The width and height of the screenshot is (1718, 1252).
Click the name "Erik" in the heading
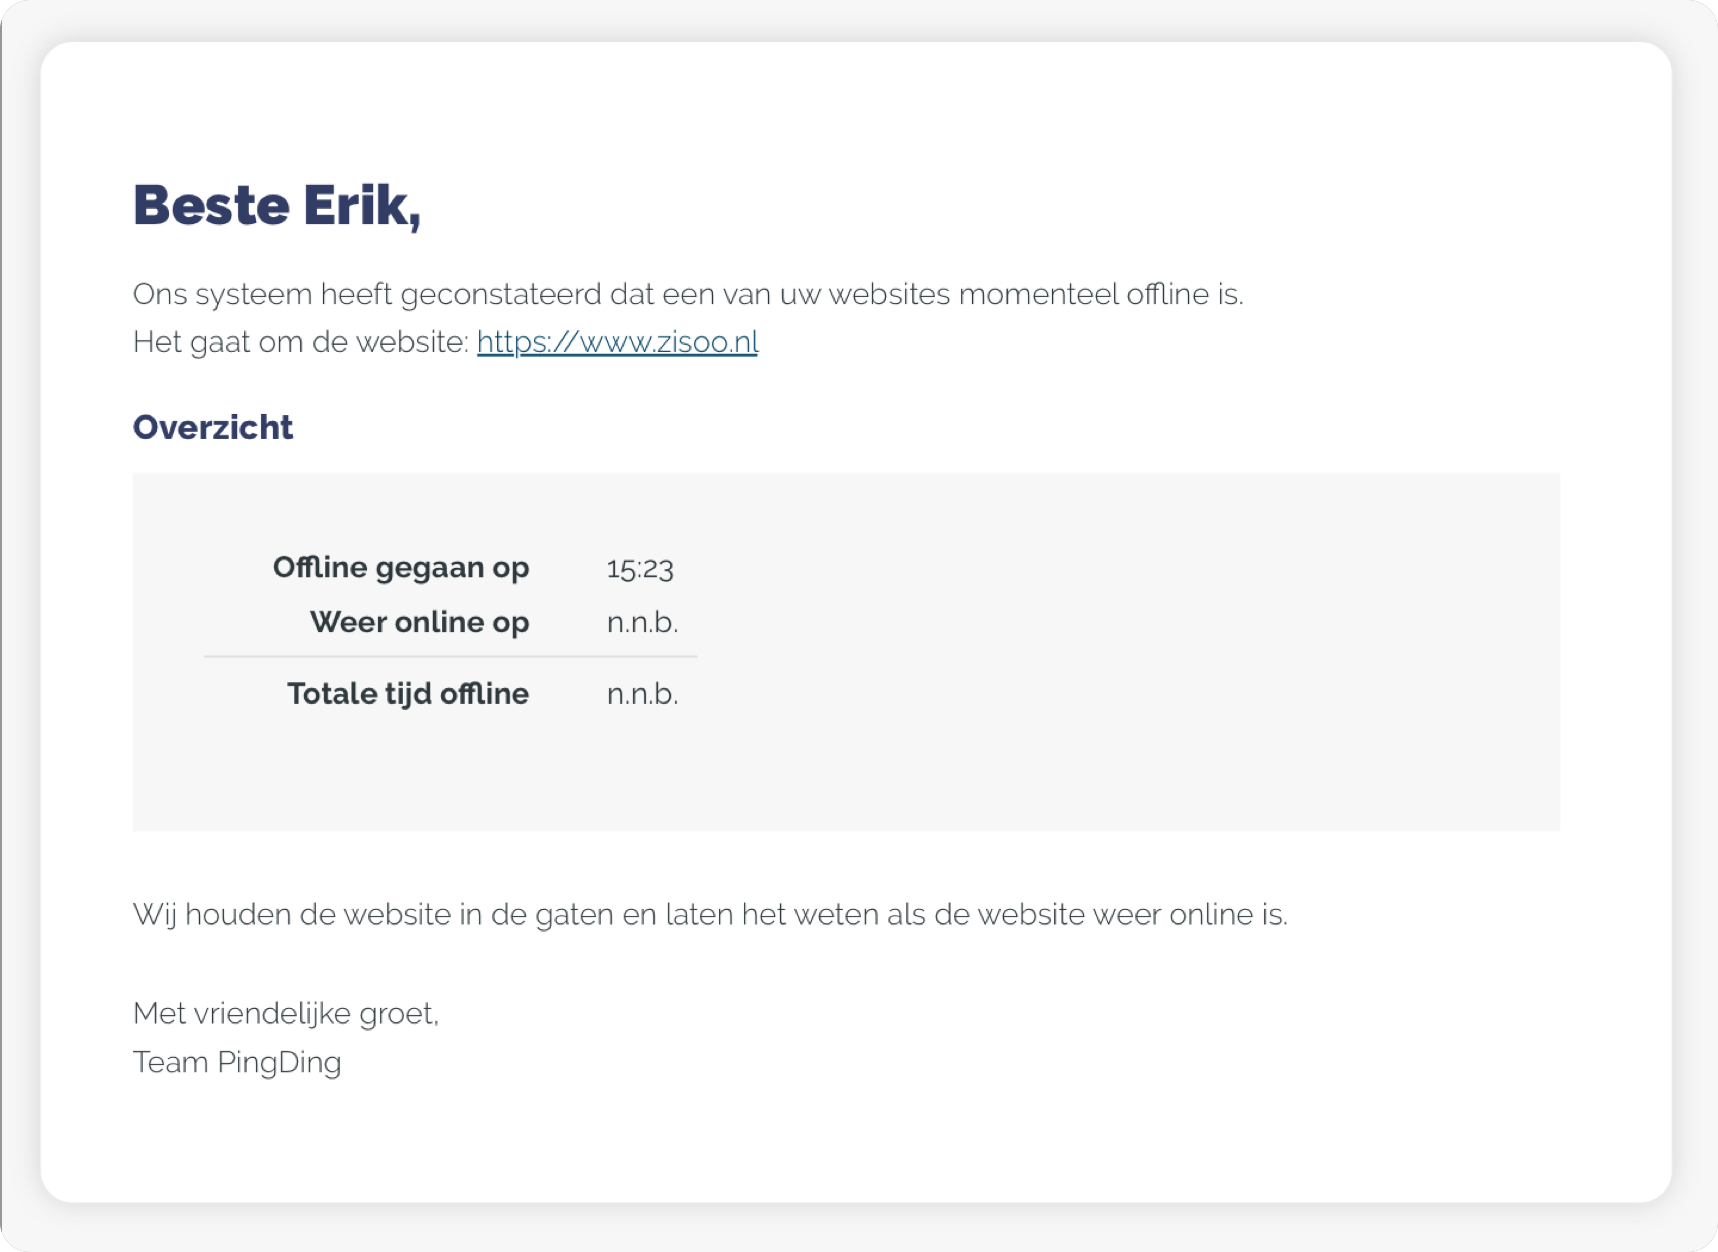360,205
